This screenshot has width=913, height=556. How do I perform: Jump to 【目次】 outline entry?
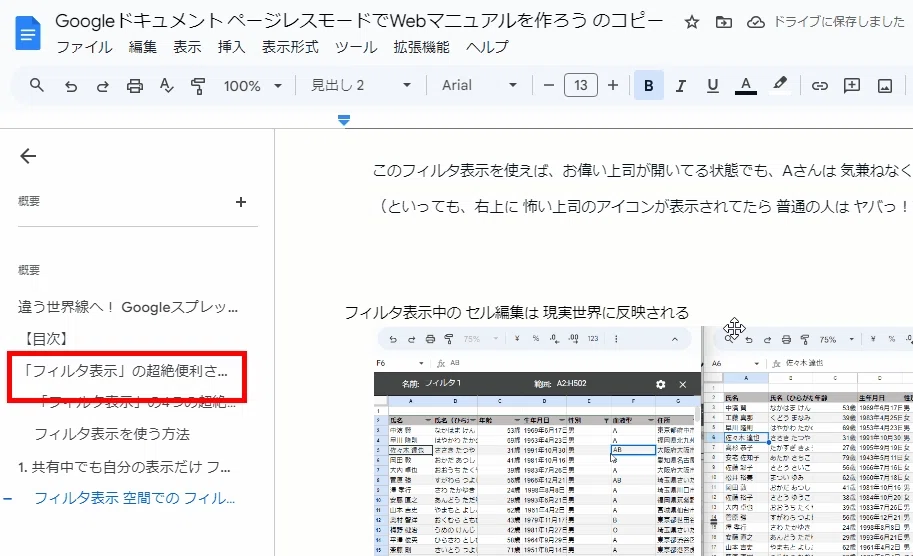point(44,339)
